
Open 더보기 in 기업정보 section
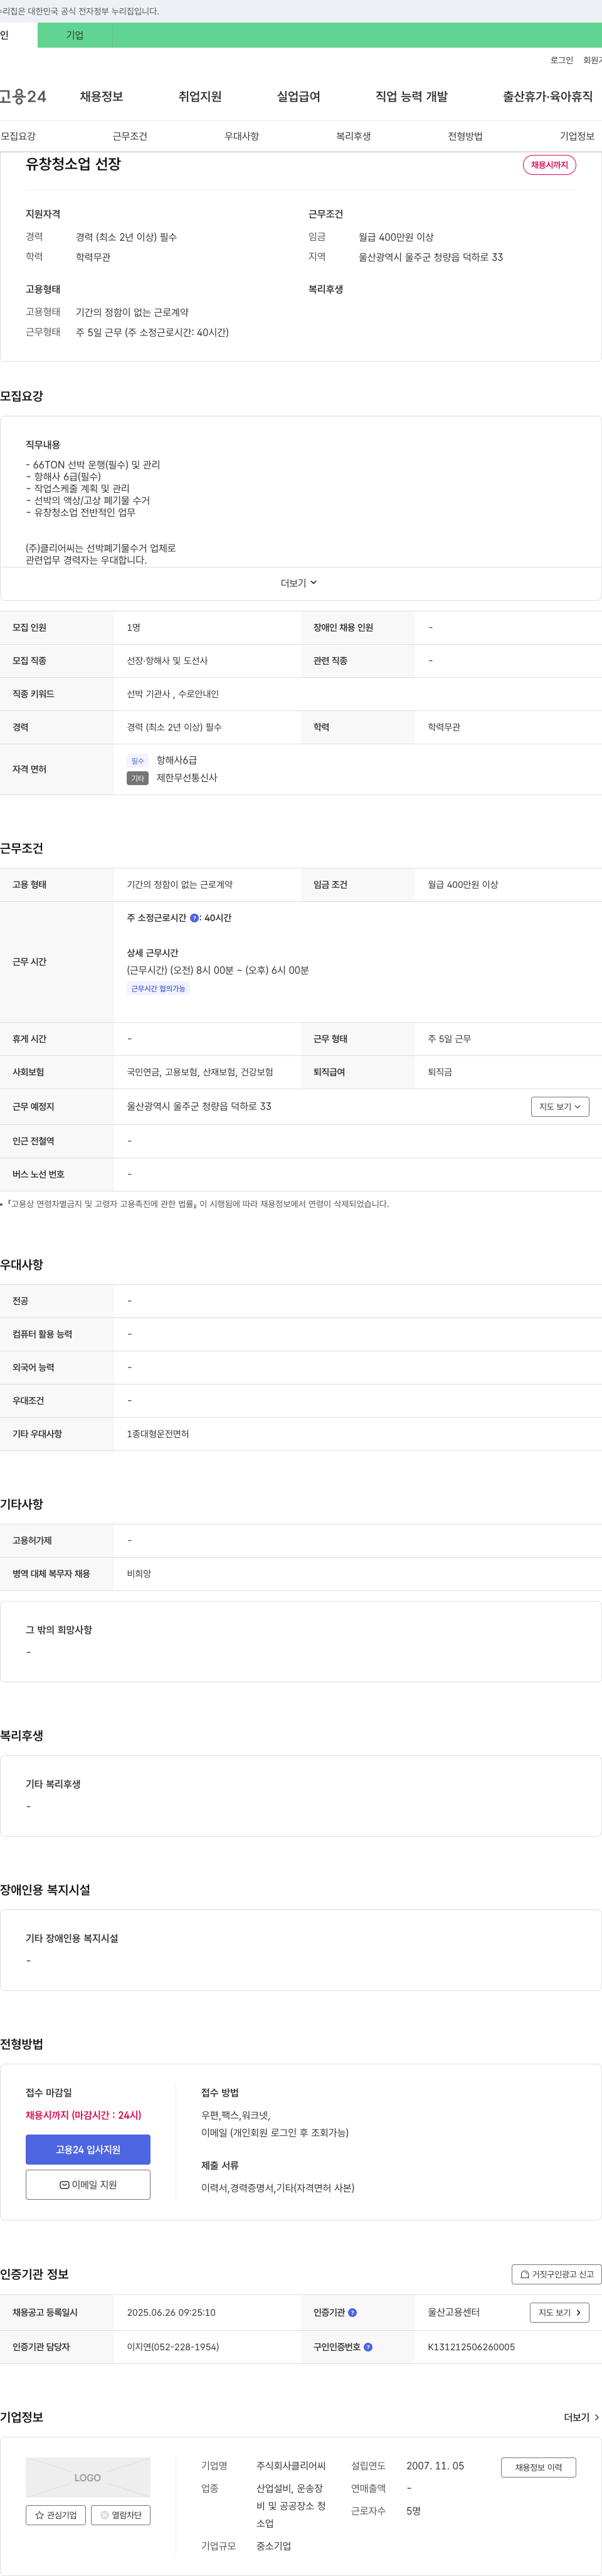click(x=581, y=2418)
